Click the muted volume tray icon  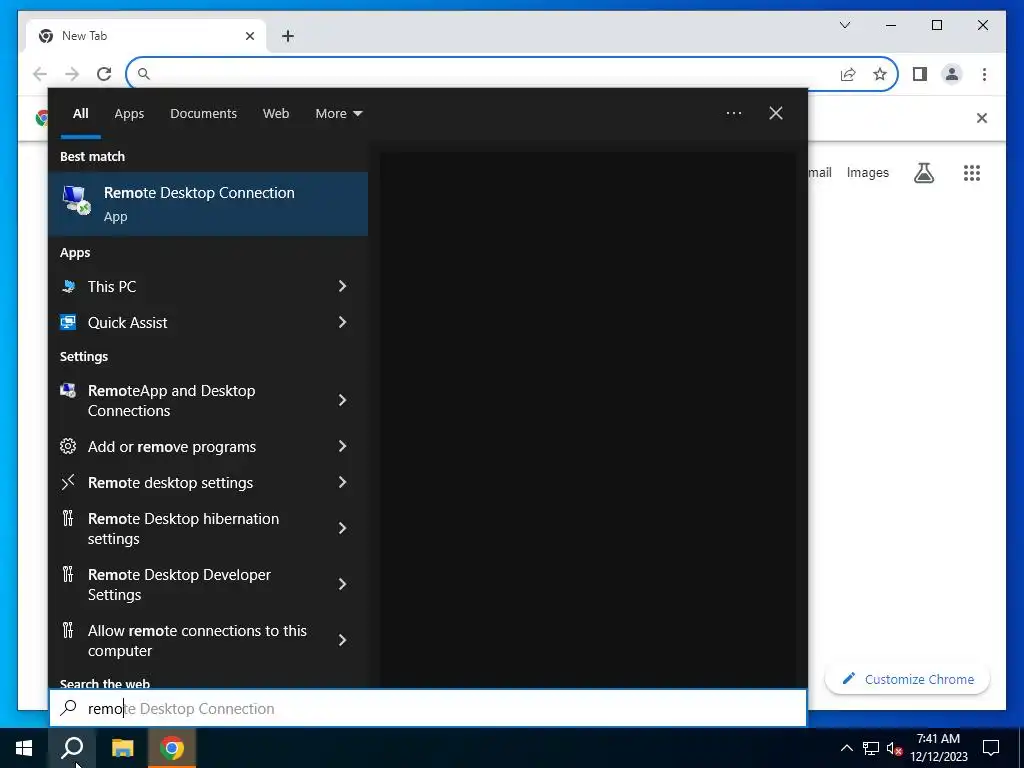tap(895, 748)
